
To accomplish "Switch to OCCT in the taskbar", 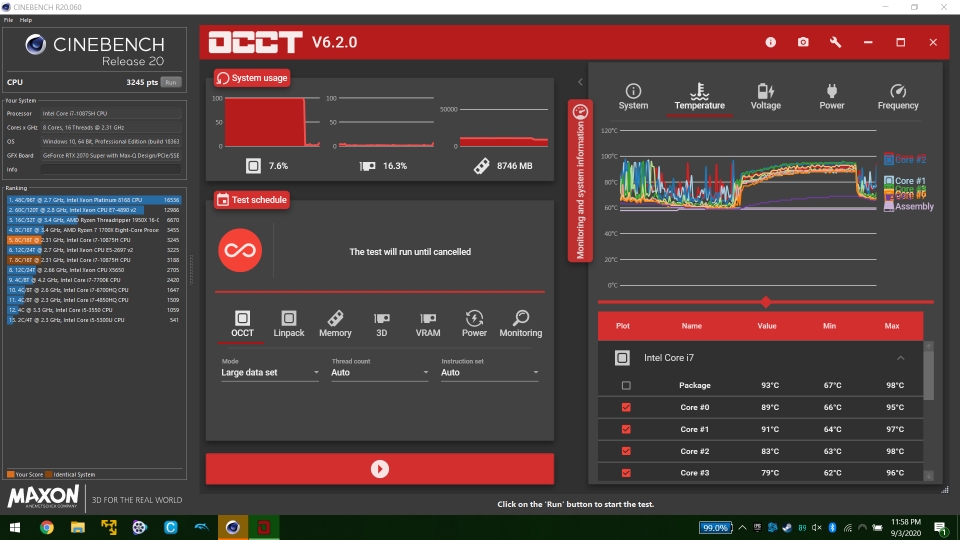I will (264, 527).
